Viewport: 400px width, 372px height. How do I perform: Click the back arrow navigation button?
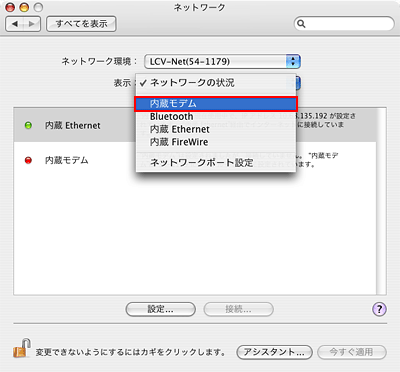point(15,24)
